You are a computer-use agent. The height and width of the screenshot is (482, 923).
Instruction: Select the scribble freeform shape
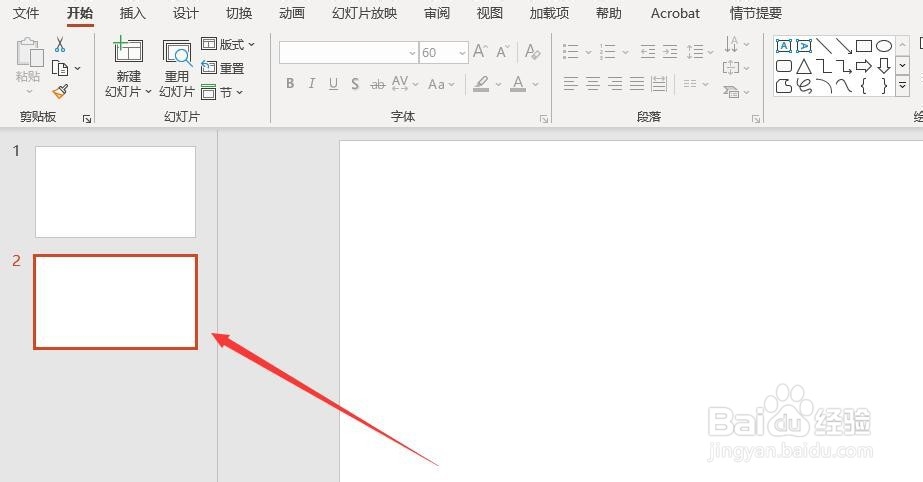[x=805, y=86]
